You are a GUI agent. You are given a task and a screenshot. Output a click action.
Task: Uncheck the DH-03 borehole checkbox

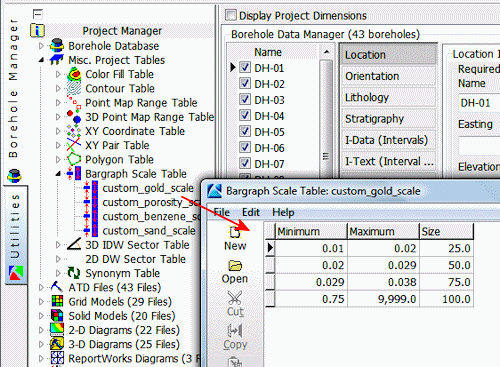pos(245,99)
